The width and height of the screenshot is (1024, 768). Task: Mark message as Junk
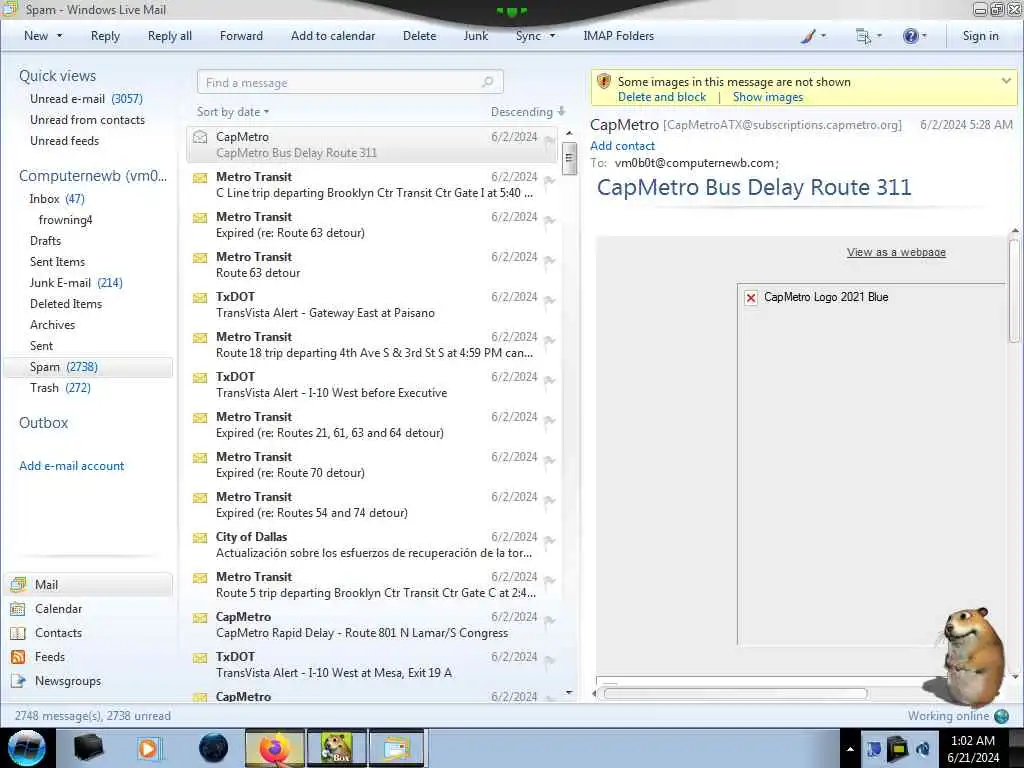[475, 36]
